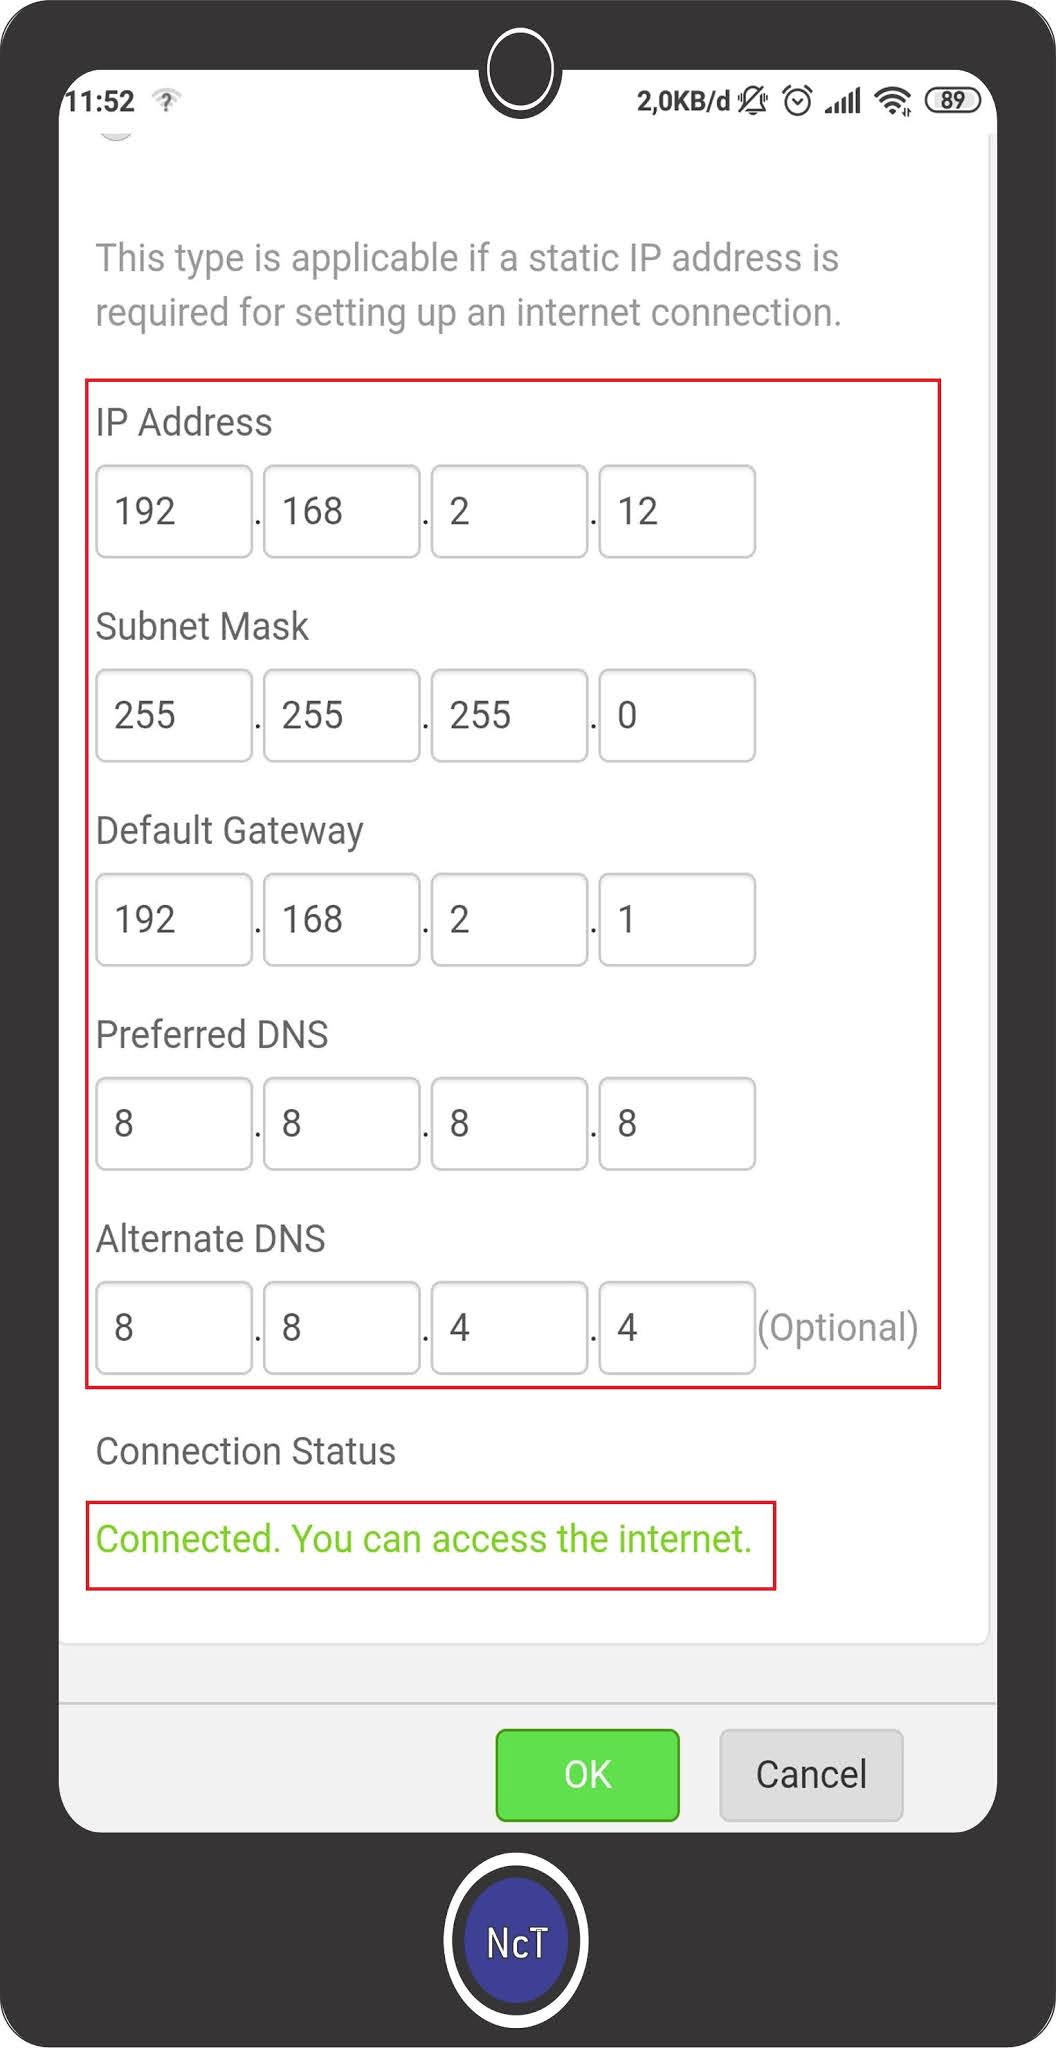Select the Alternate DNS last octet field with 4

coord(677,1327)
